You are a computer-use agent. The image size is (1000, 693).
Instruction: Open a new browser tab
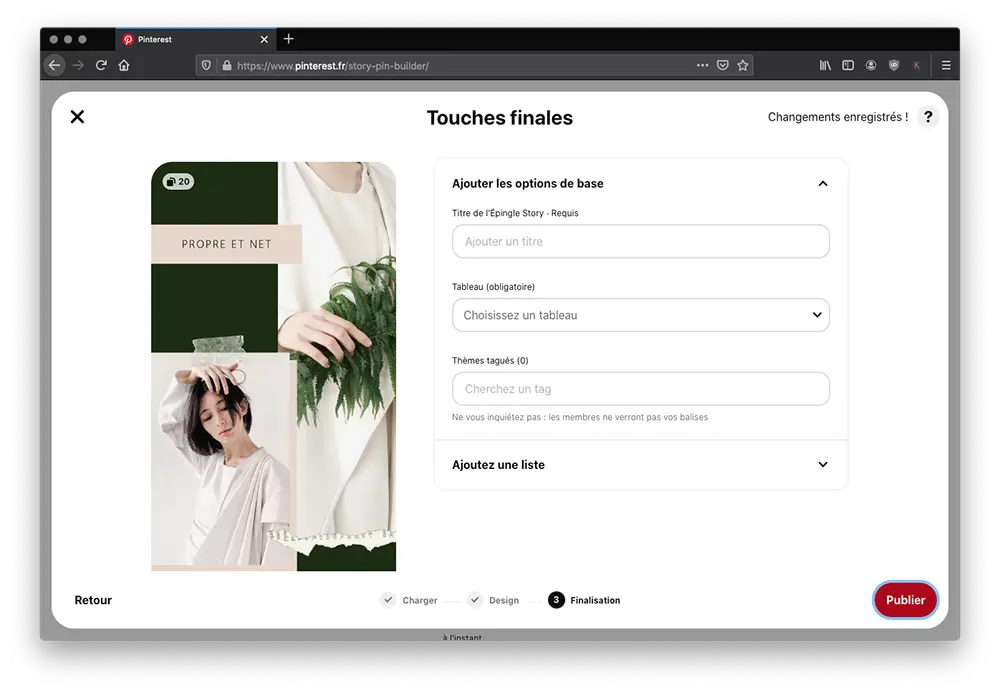coord(288,39)
